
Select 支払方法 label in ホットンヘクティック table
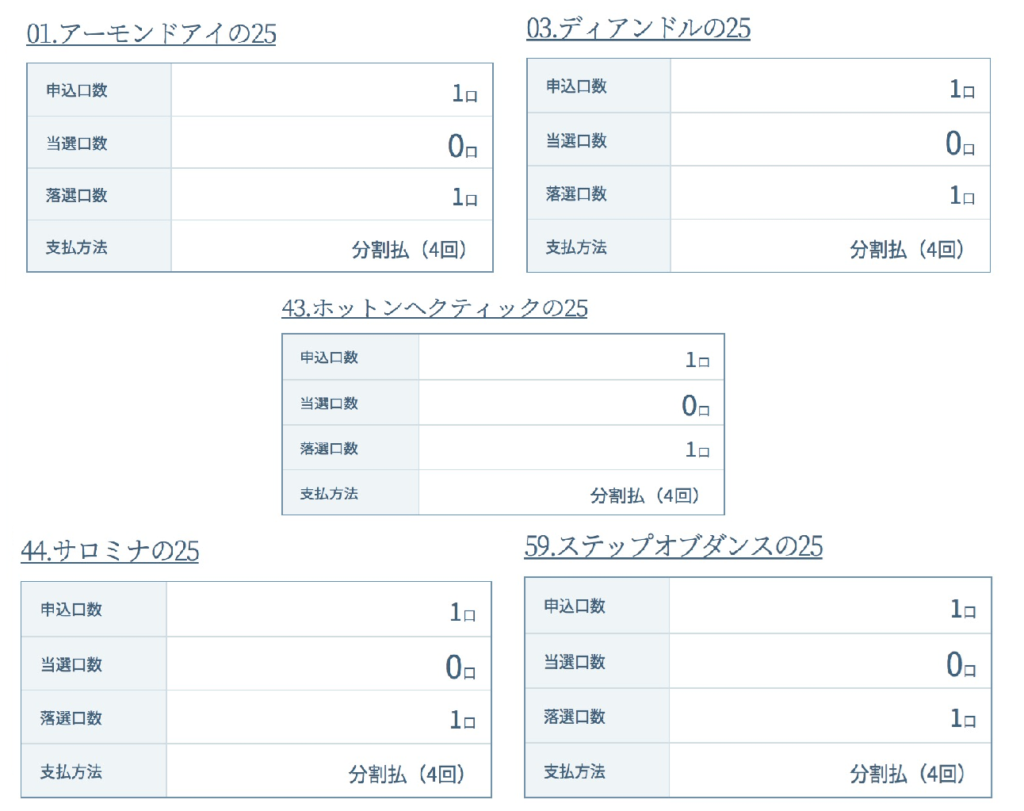pos(328,494)
